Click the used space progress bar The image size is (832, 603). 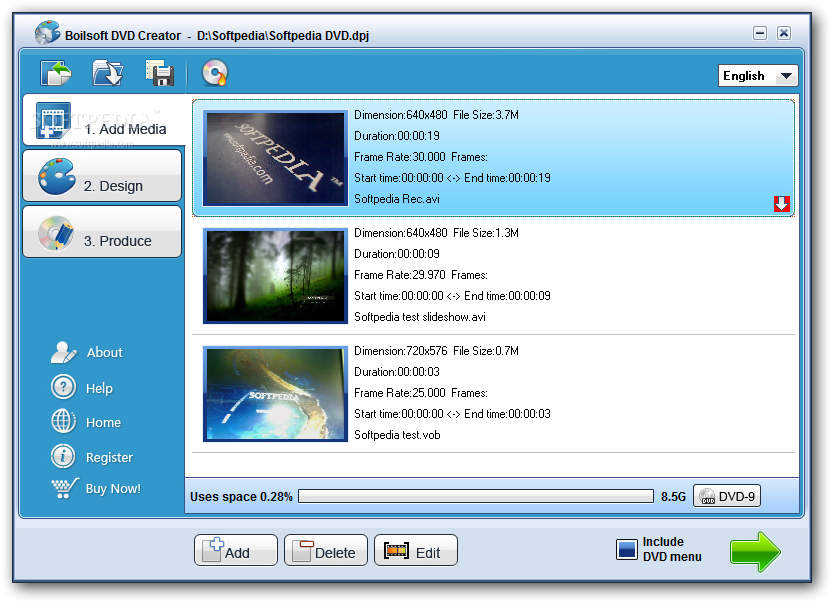click(476, 496)
